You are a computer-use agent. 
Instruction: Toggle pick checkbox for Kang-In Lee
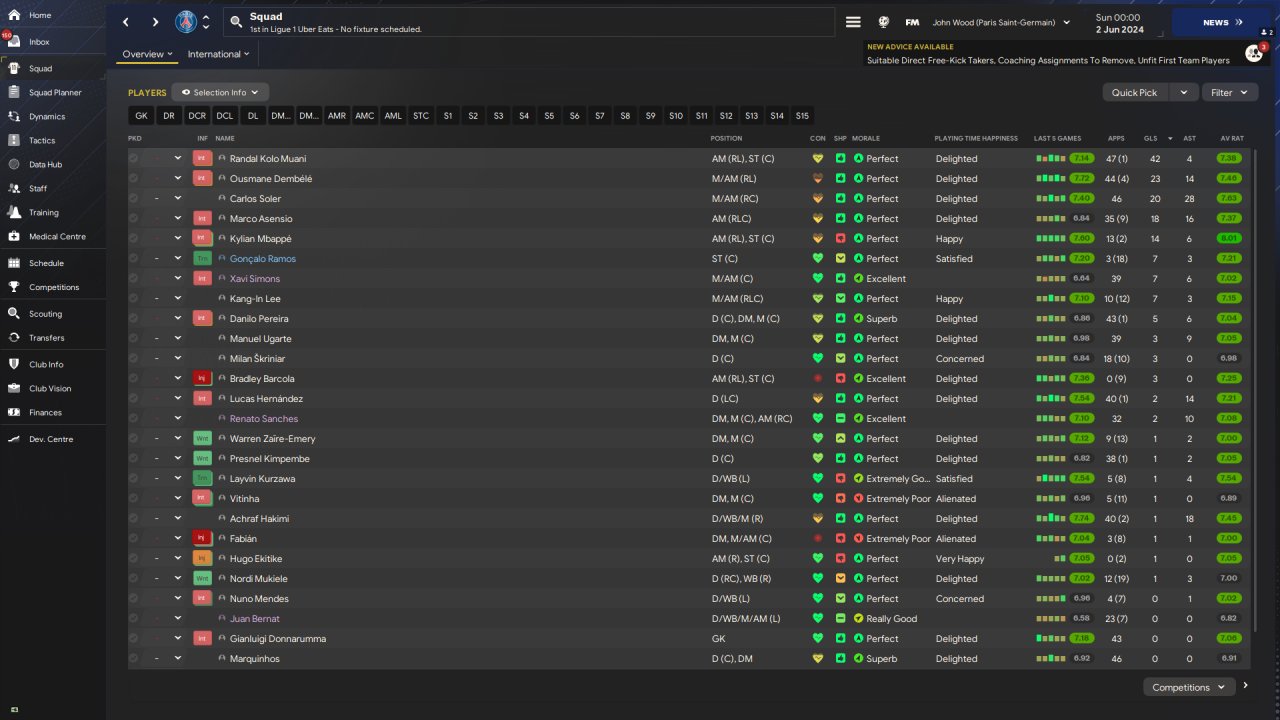[133, 298]
